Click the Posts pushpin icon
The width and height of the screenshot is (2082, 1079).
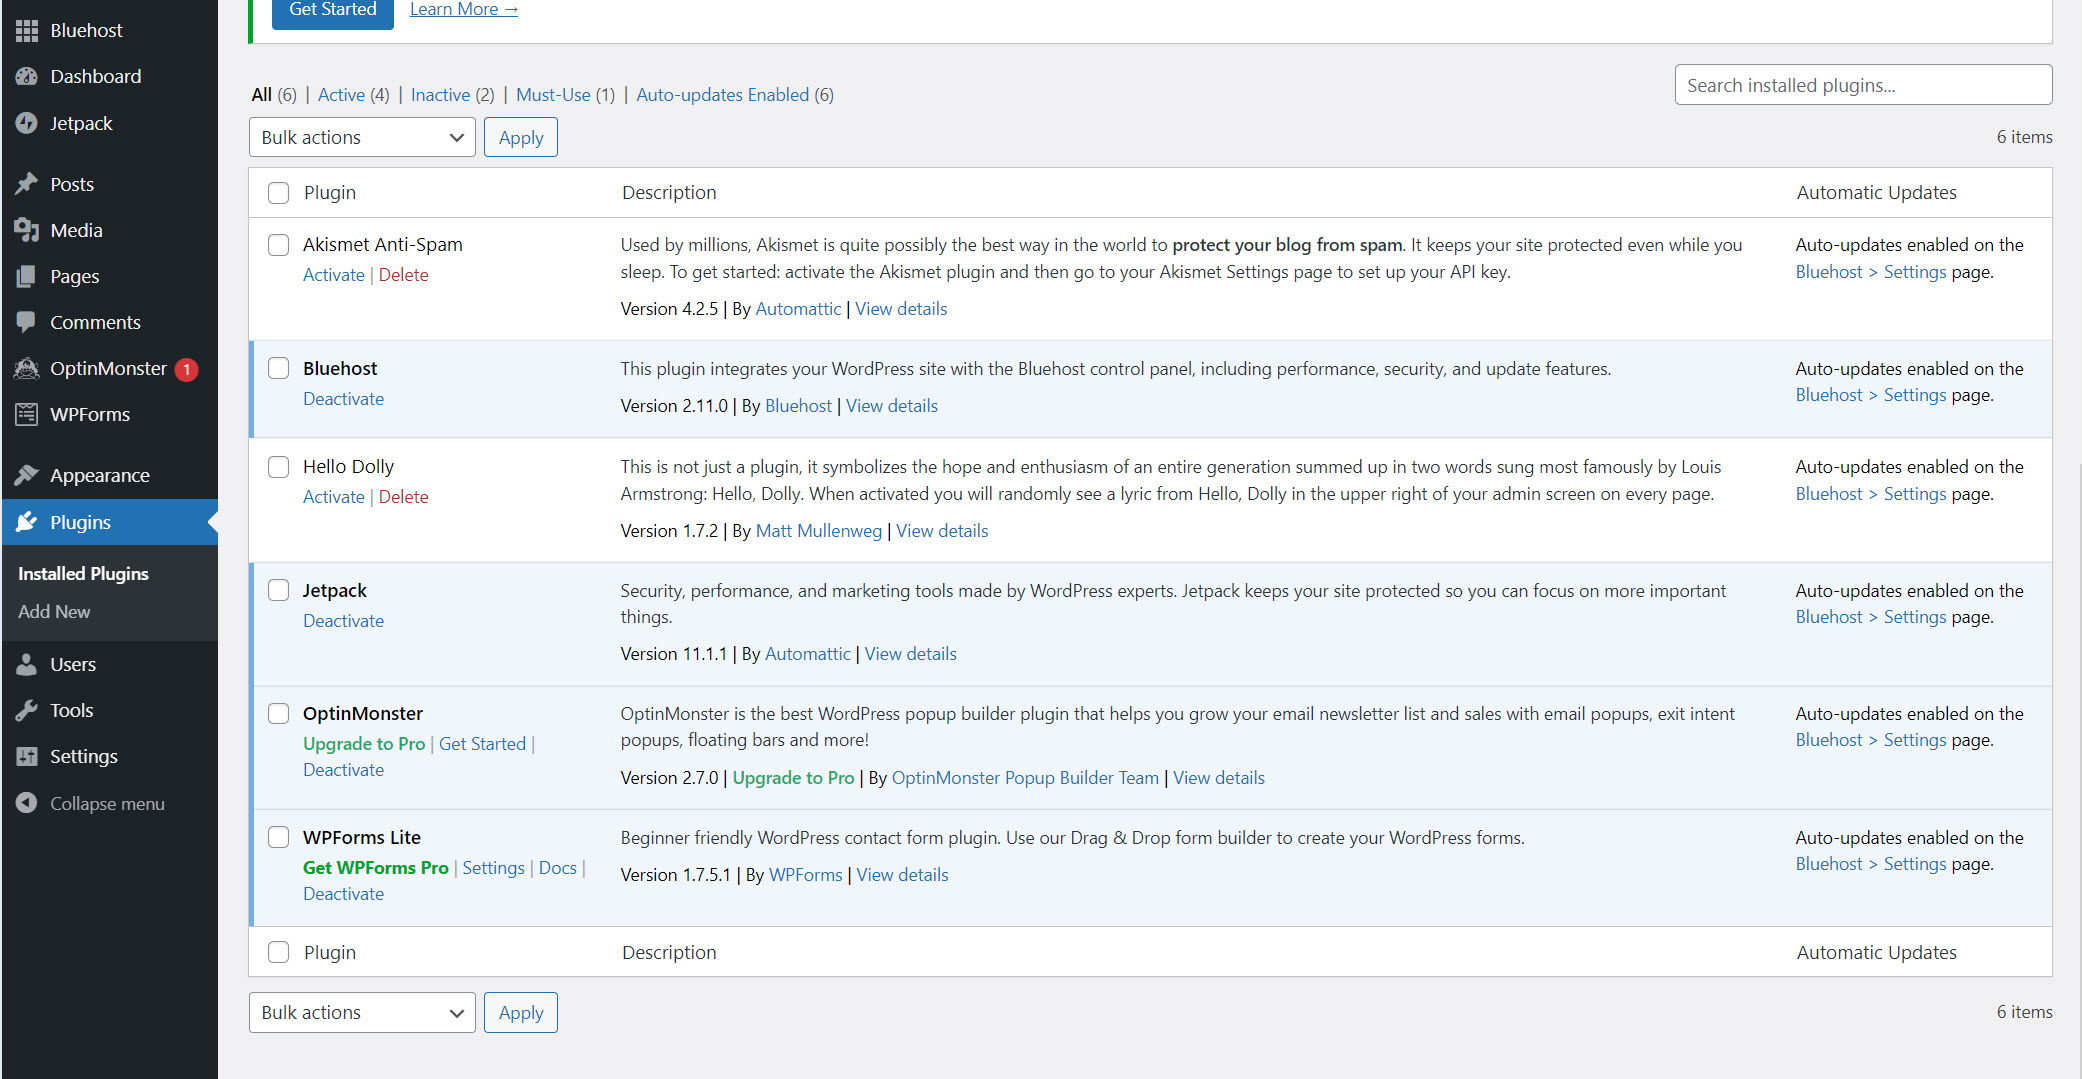(27, 184)
